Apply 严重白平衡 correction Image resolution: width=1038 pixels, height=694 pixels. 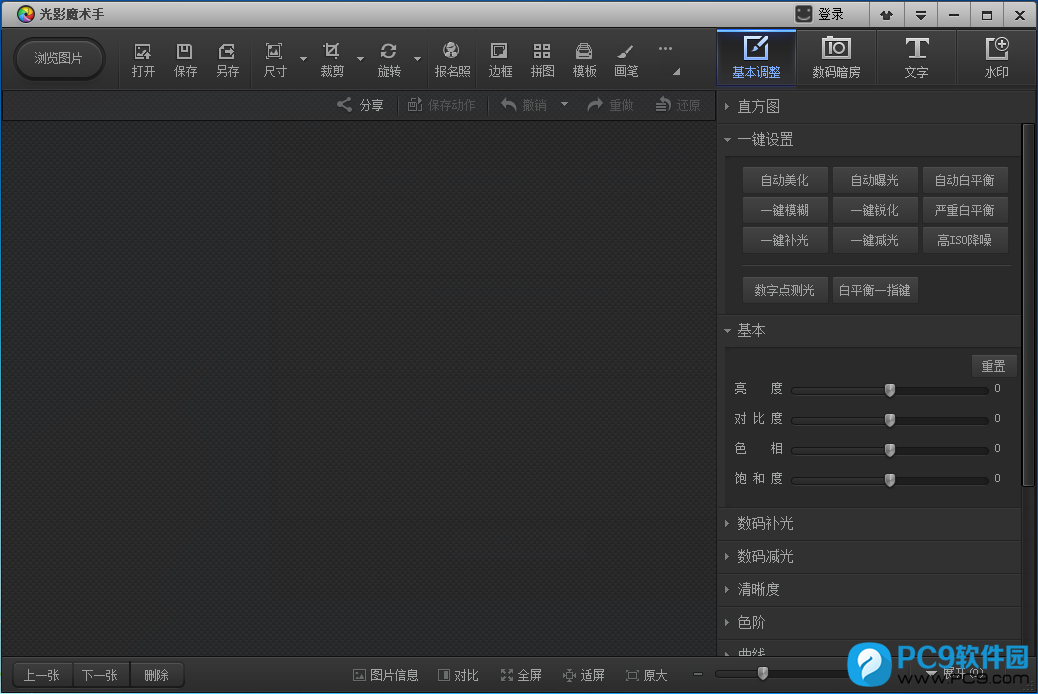click(965, 210)
